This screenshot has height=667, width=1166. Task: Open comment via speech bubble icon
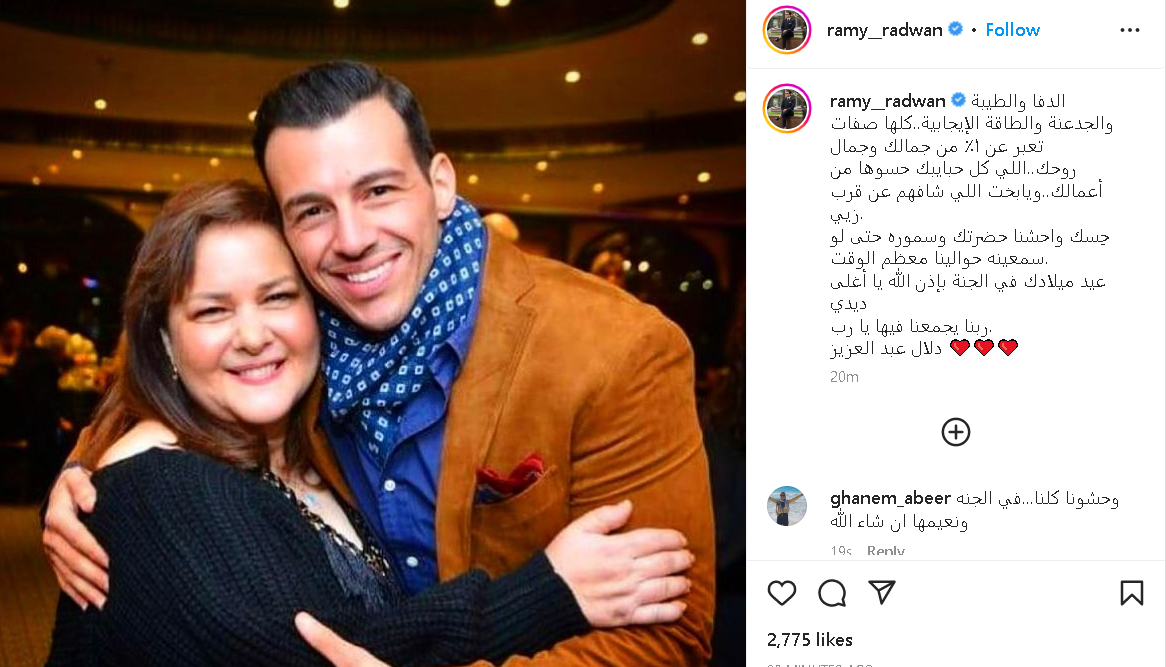click(832, 593)
